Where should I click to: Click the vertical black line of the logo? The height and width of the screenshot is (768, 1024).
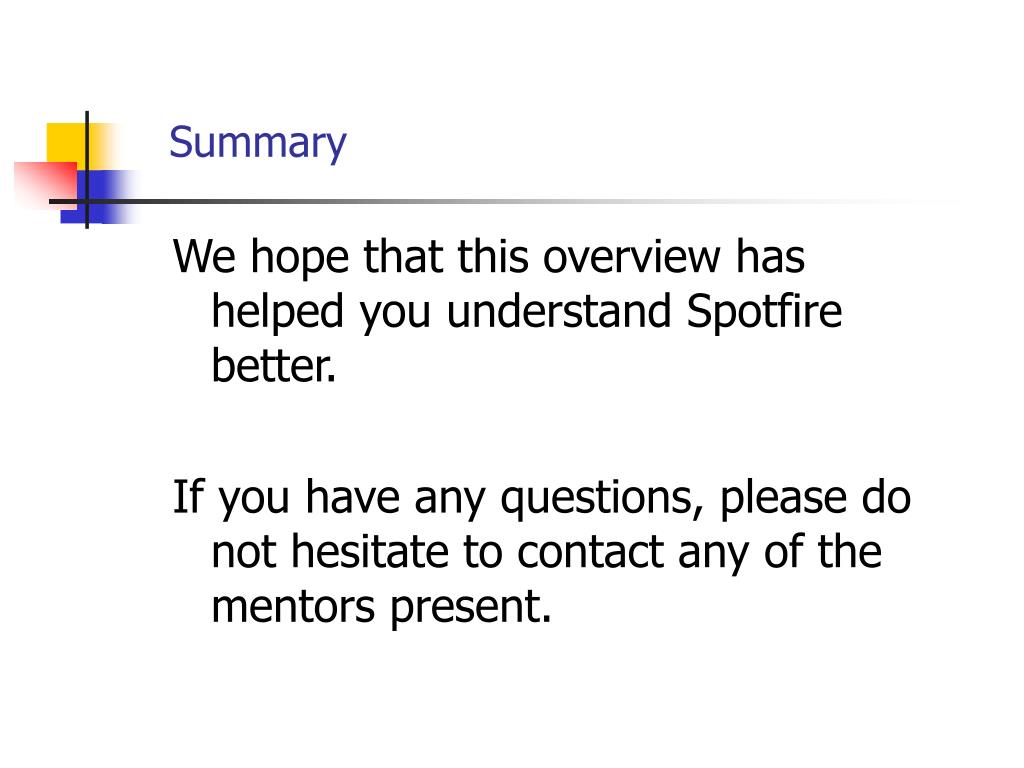coord(87,170)
